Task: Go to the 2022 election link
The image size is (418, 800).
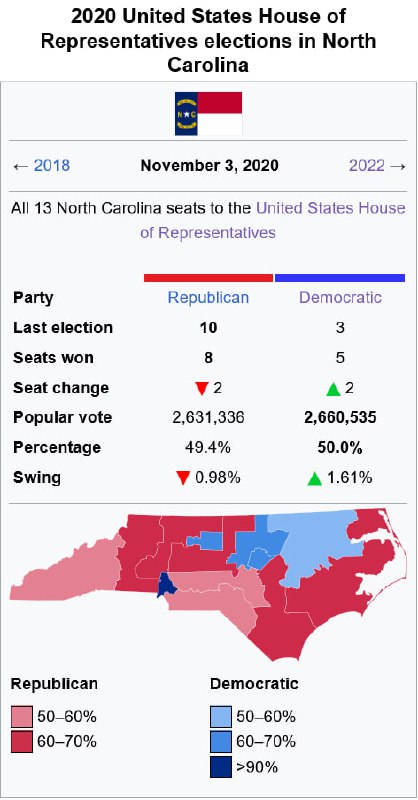Action: tap(367, 166)
